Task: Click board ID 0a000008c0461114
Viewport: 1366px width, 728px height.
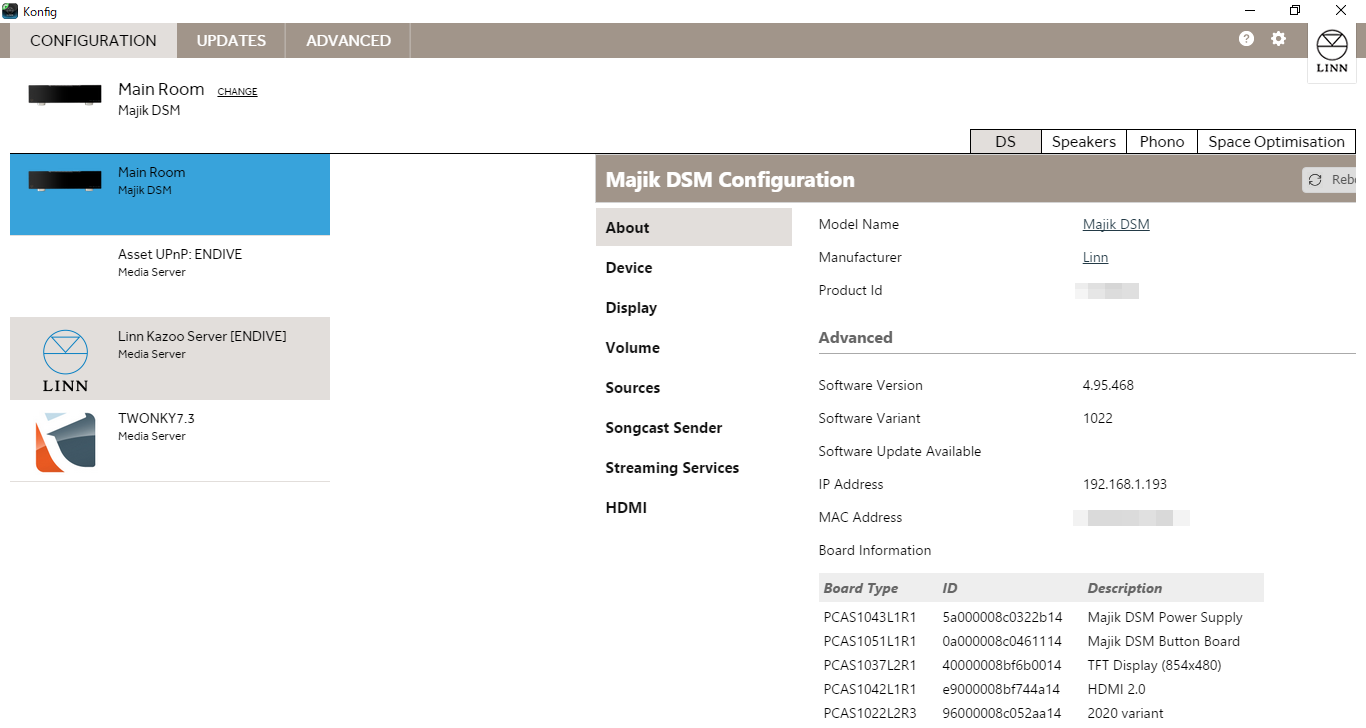Action: (1002, 641)
